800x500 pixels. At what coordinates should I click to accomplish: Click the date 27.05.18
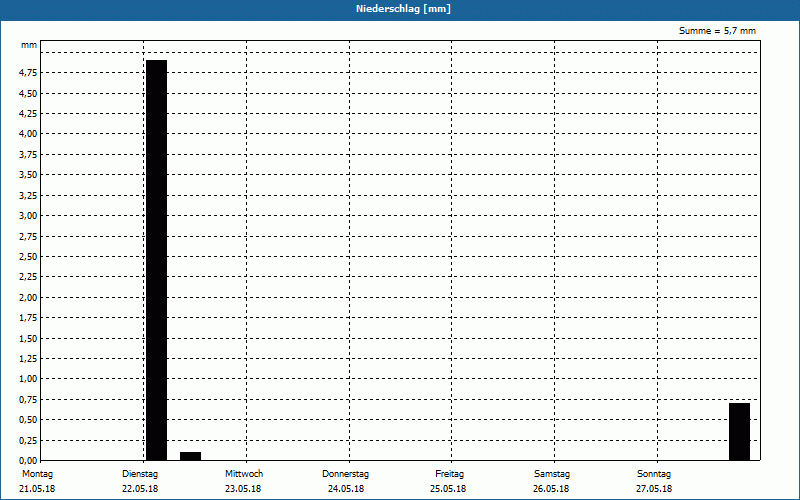[x=654, y=489]
